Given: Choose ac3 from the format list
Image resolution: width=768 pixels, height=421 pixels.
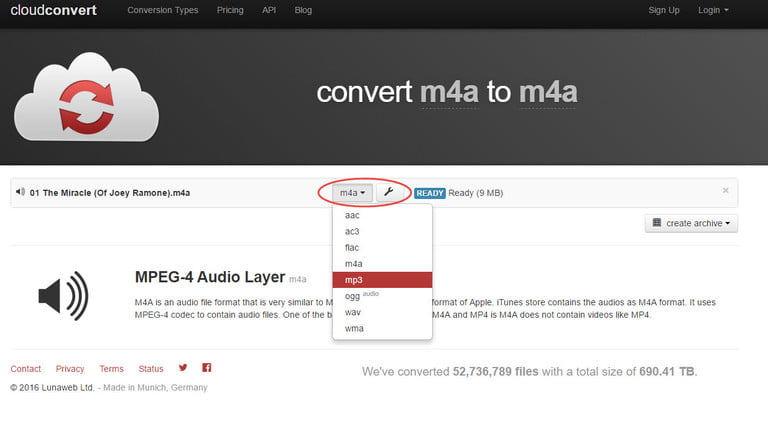Looking at the screenshot, I should click(382, 232).
